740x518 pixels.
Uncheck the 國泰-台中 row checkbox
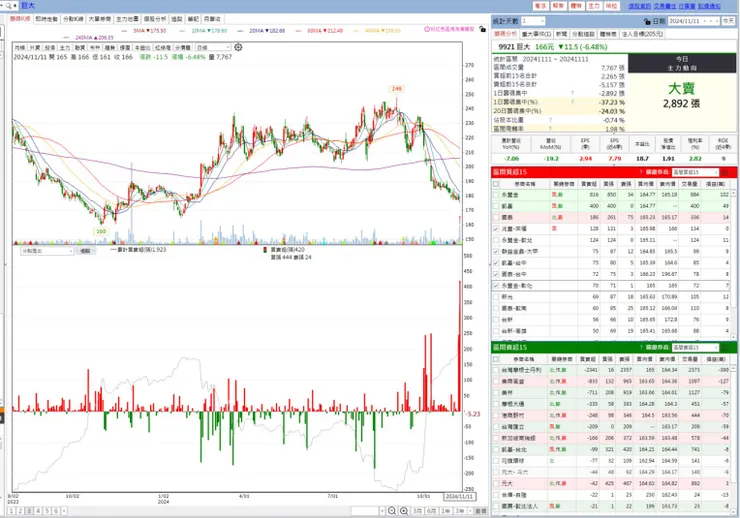click(x=496, y=274)
